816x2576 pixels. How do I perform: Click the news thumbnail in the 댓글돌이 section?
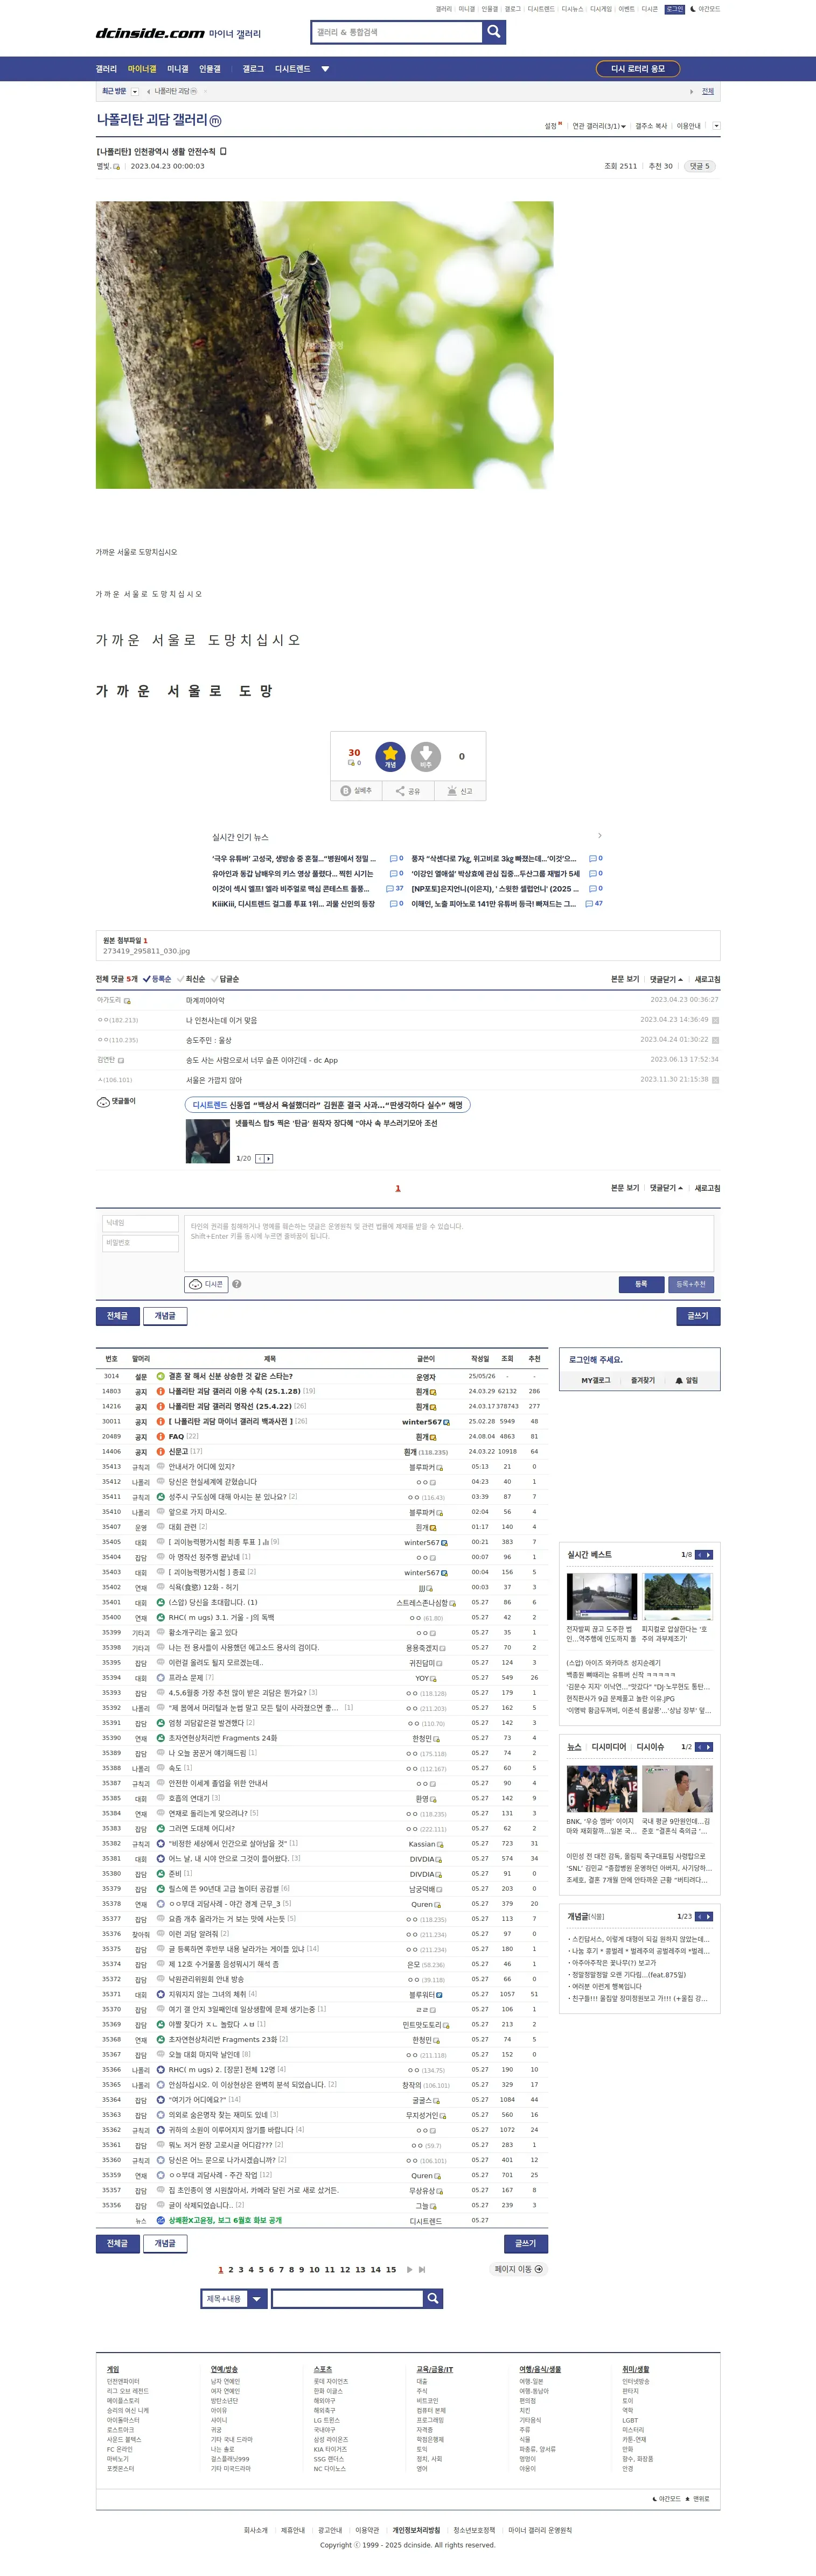point(208,1141)
